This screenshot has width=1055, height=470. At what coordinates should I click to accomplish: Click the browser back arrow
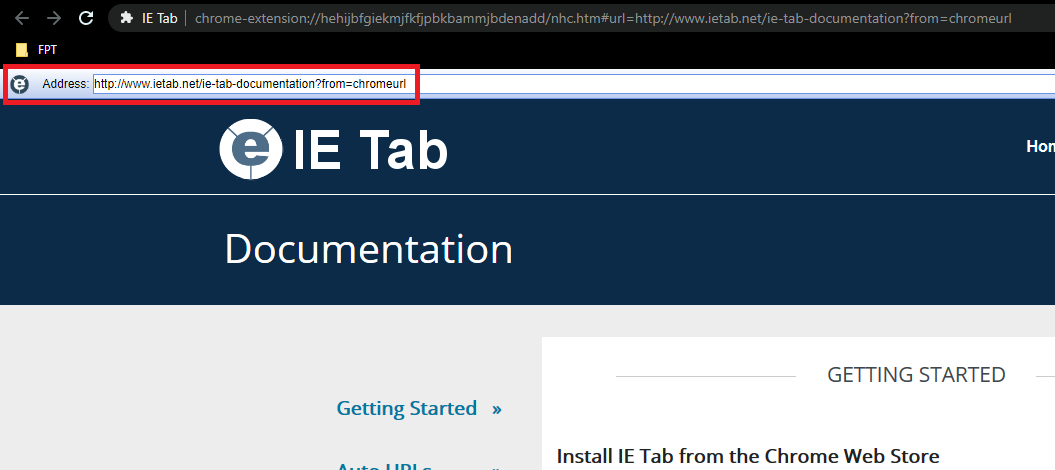[x=22, y=18]
